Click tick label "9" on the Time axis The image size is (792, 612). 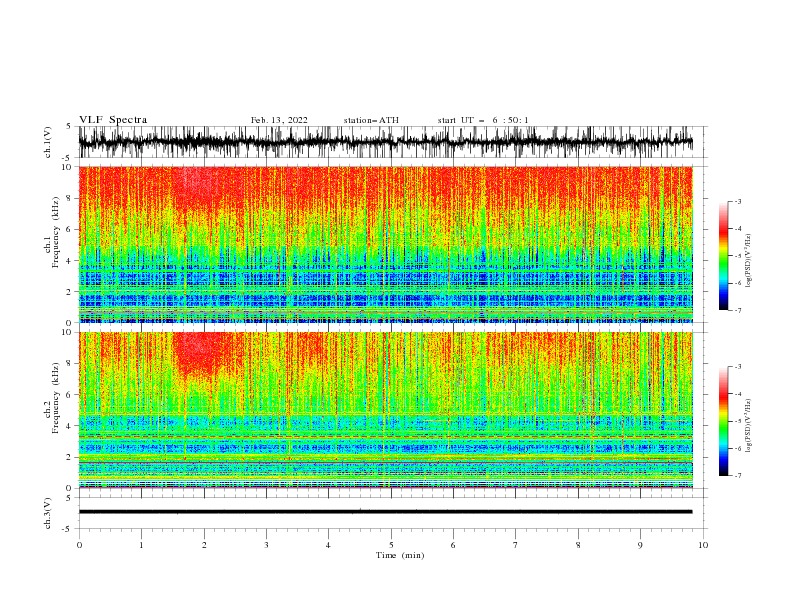click(x=640, y=545)
